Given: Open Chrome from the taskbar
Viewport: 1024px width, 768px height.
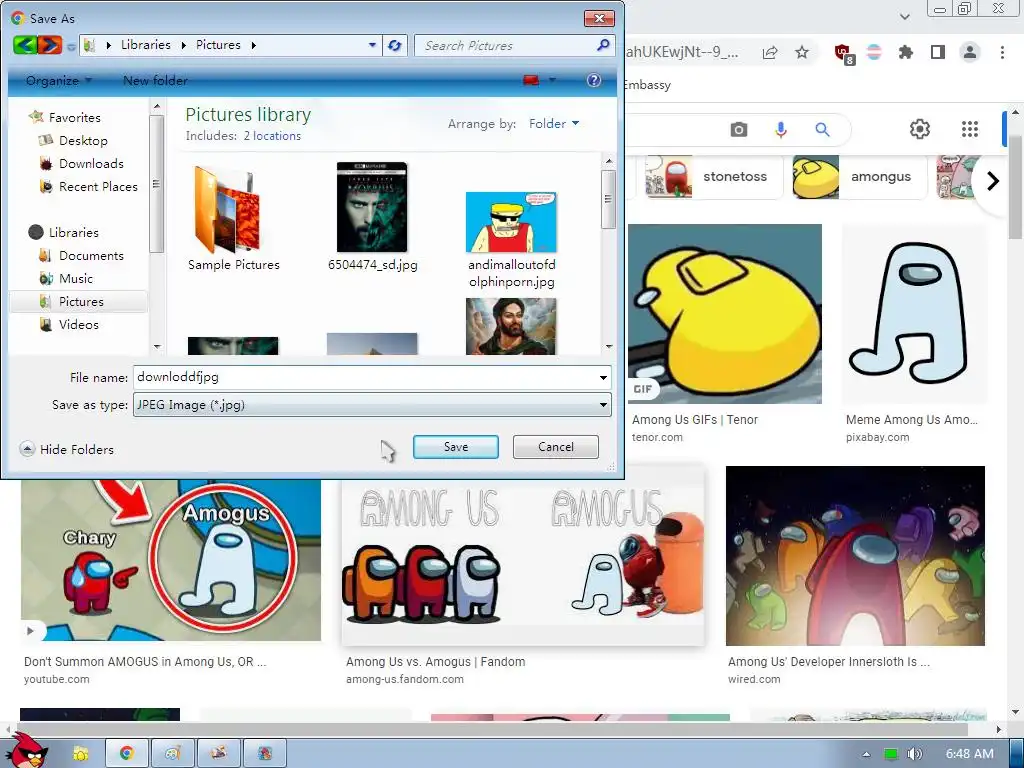Looking at the screenshot, I should (127, 753).
